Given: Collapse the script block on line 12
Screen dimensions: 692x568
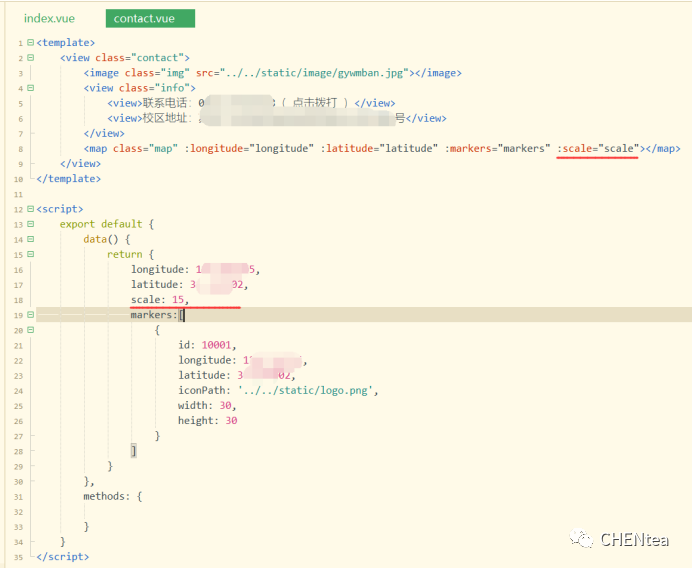Looking at the screenshot, I should coord(30,209).
